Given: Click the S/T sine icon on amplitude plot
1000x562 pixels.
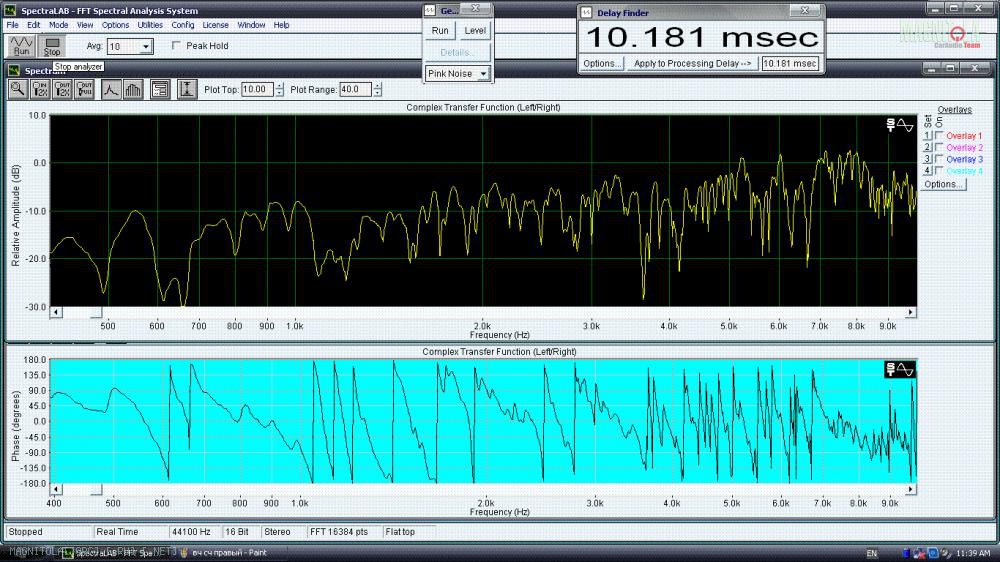Looking at the screenshot, I should tap(900, 125).
